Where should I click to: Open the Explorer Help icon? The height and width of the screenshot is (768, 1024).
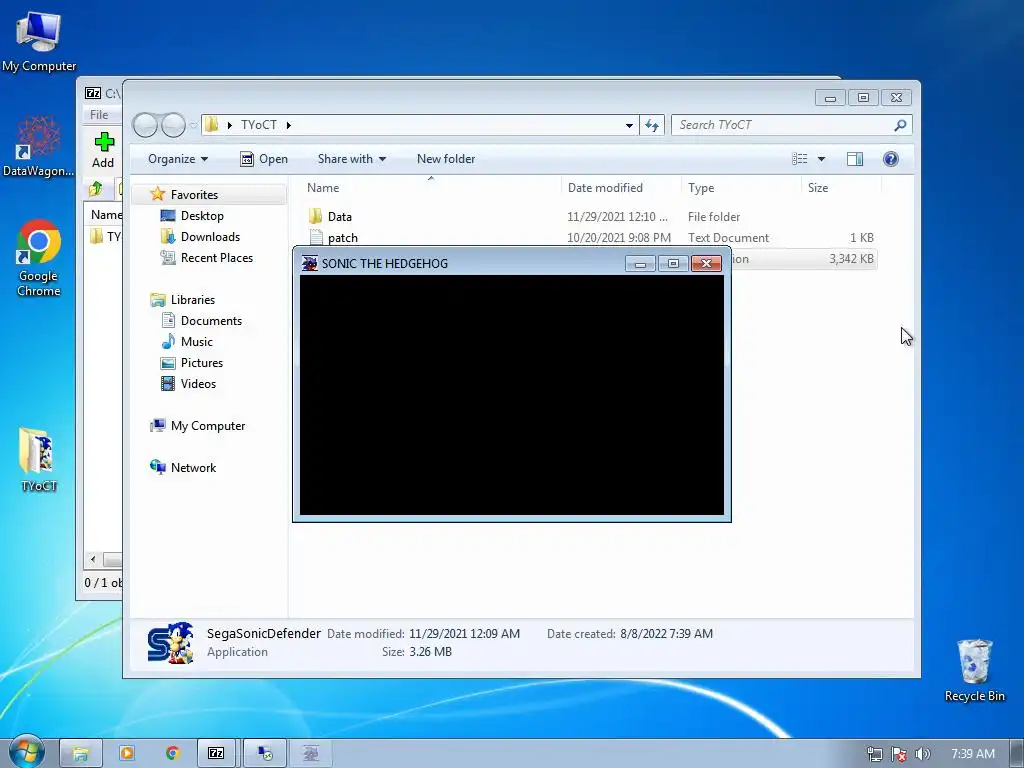pyautogui.click(x=891, y=159)
